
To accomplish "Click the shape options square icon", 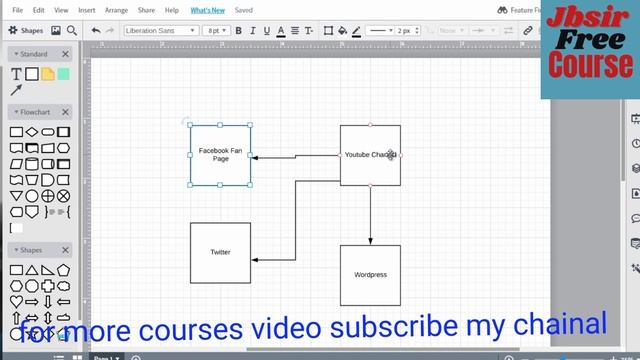I will [x=328, y=31].
